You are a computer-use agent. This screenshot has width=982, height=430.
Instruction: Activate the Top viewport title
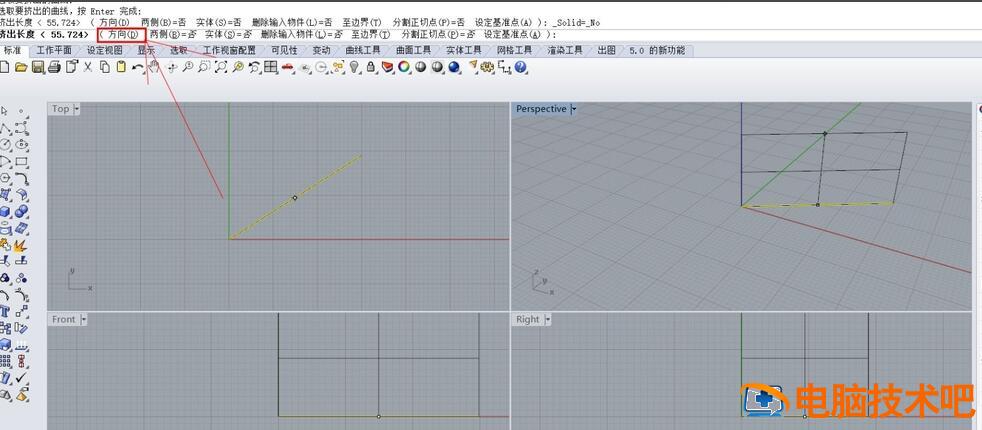(60, 109)
